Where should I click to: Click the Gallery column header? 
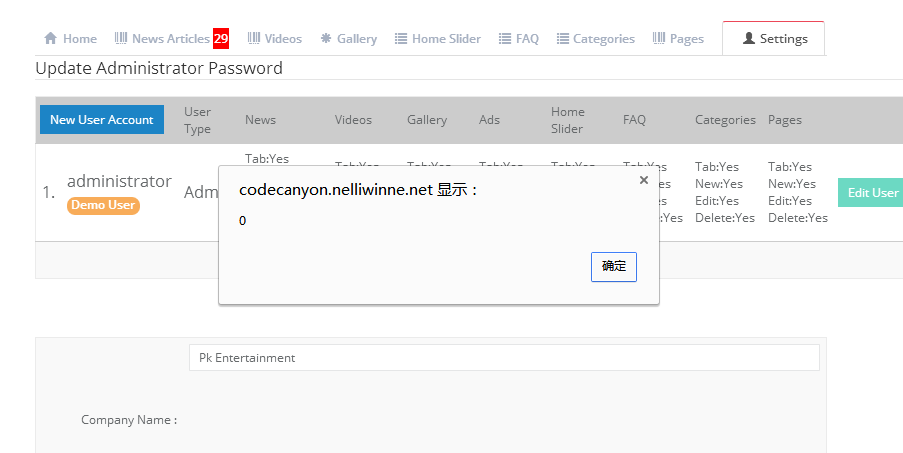(427, 120)
